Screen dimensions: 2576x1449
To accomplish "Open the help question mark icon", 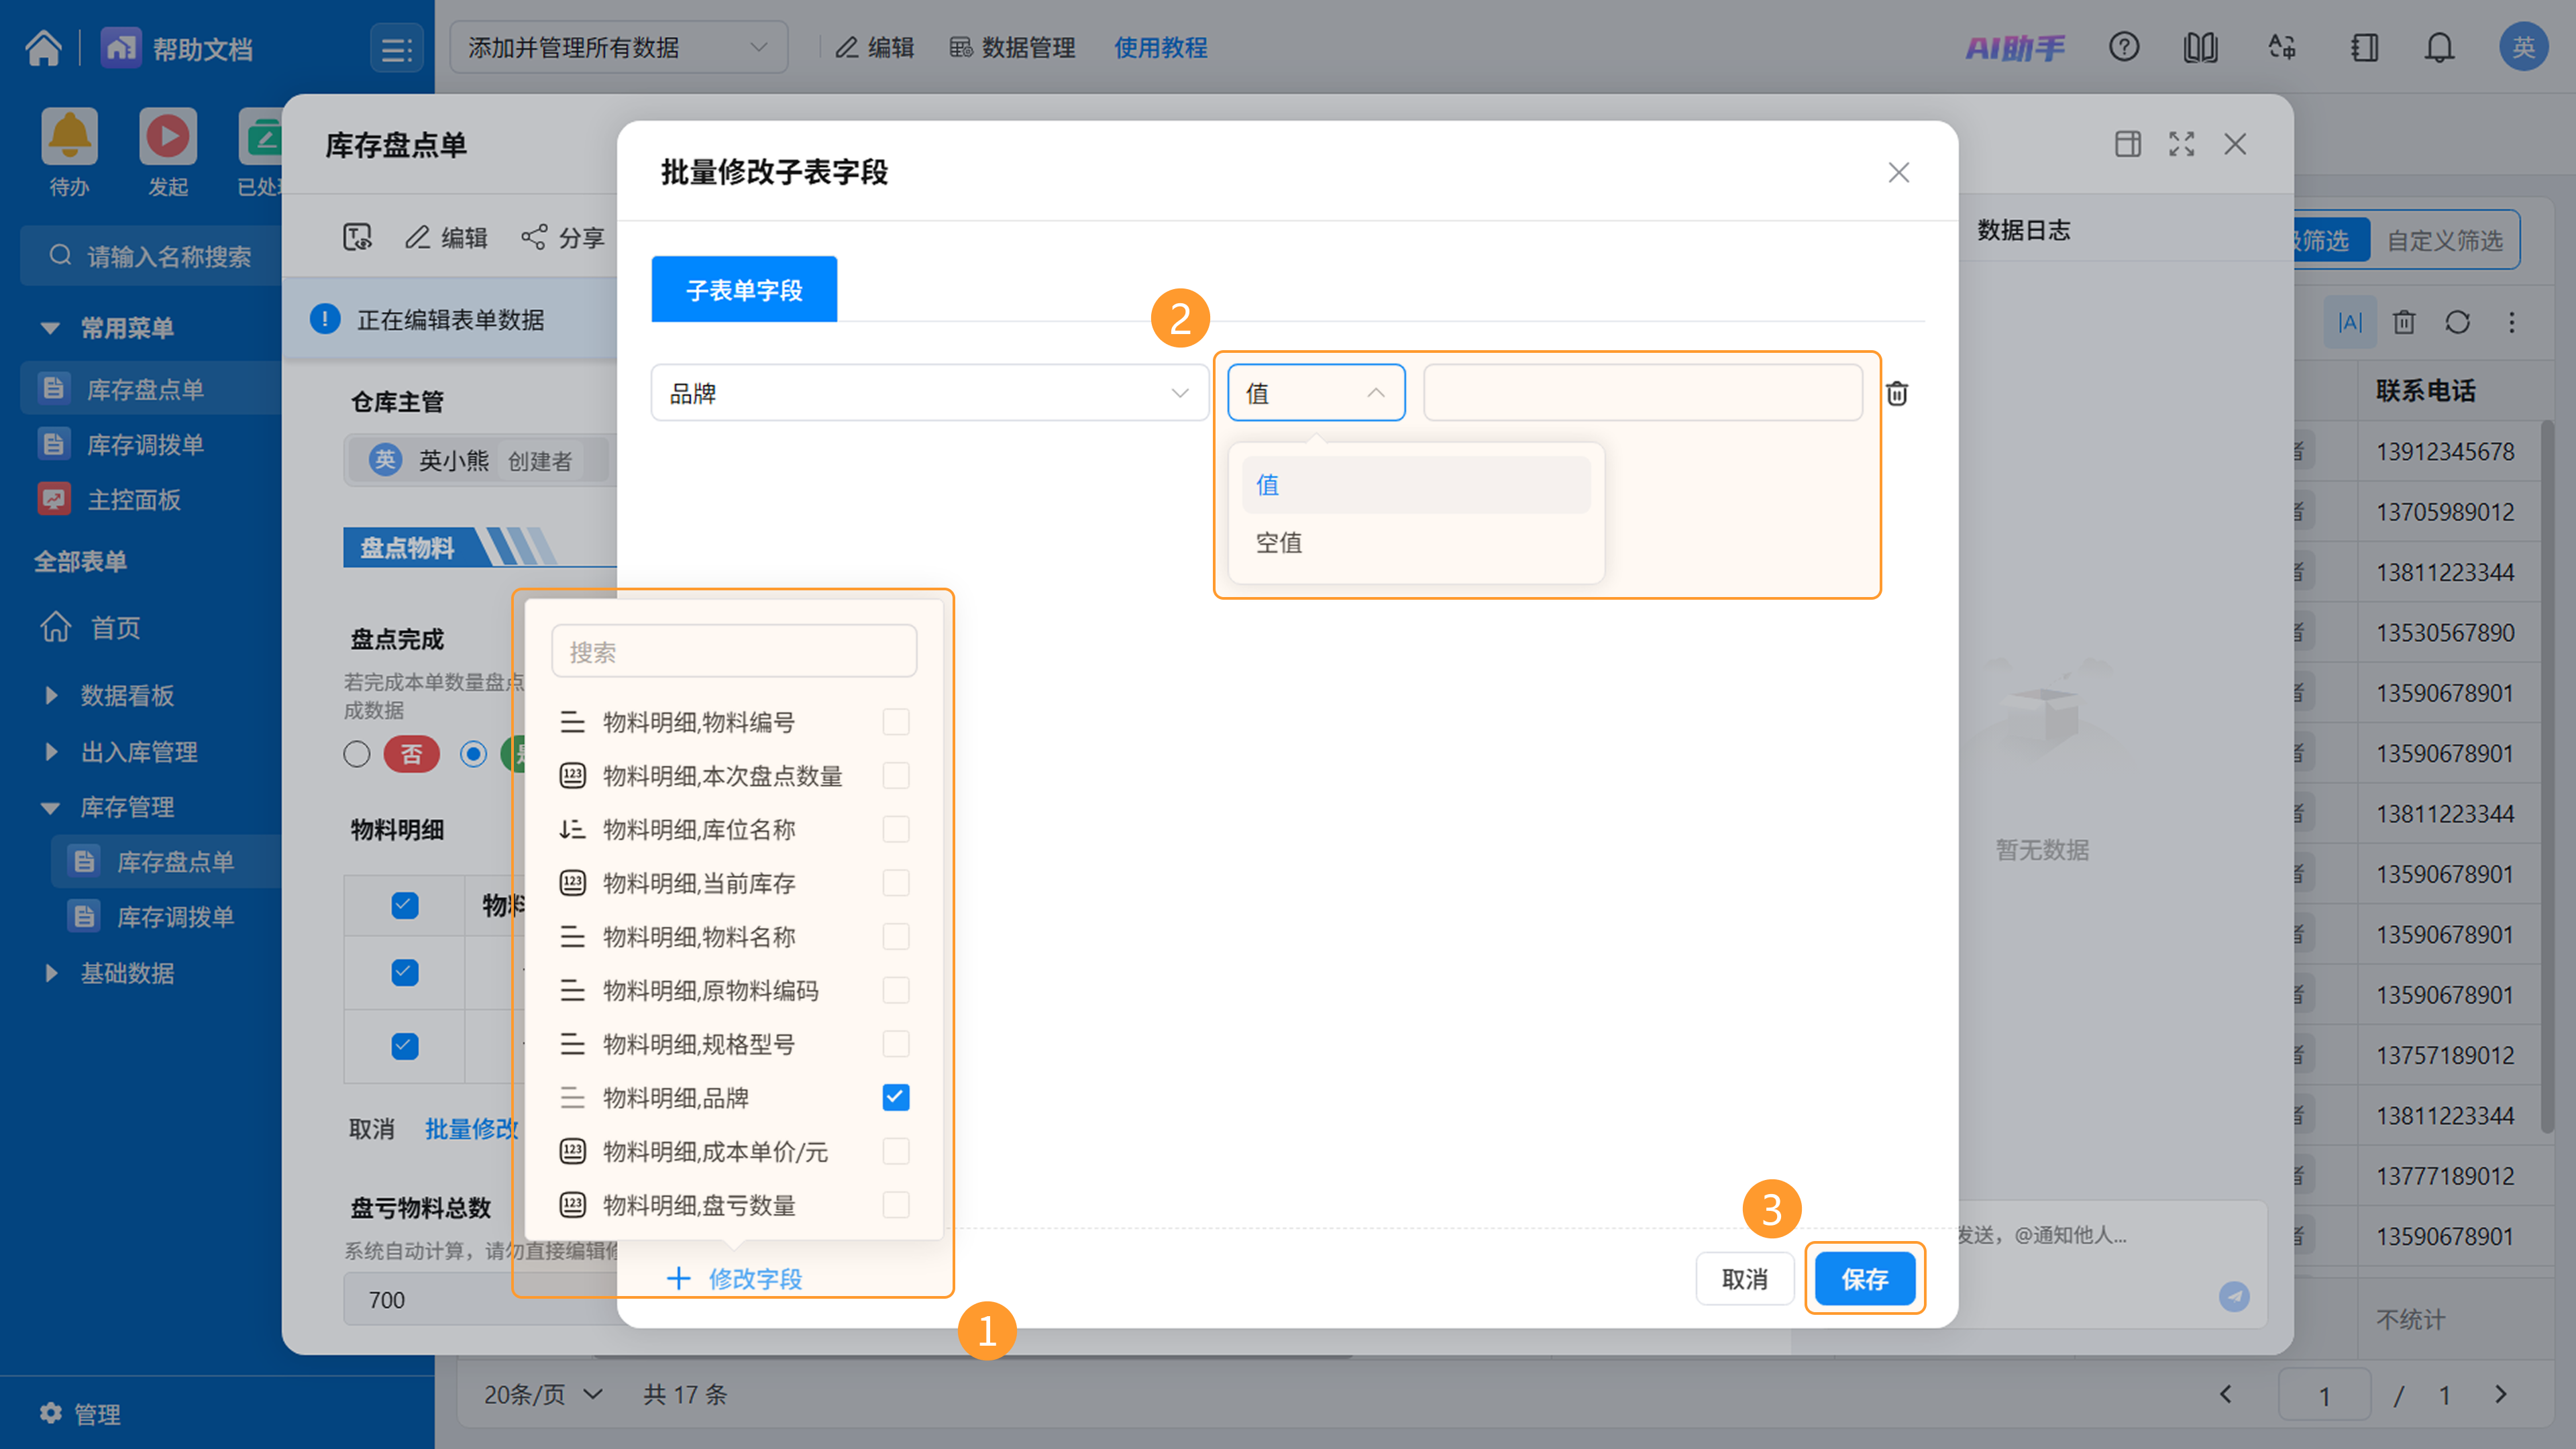I will tap(2123, 47).
